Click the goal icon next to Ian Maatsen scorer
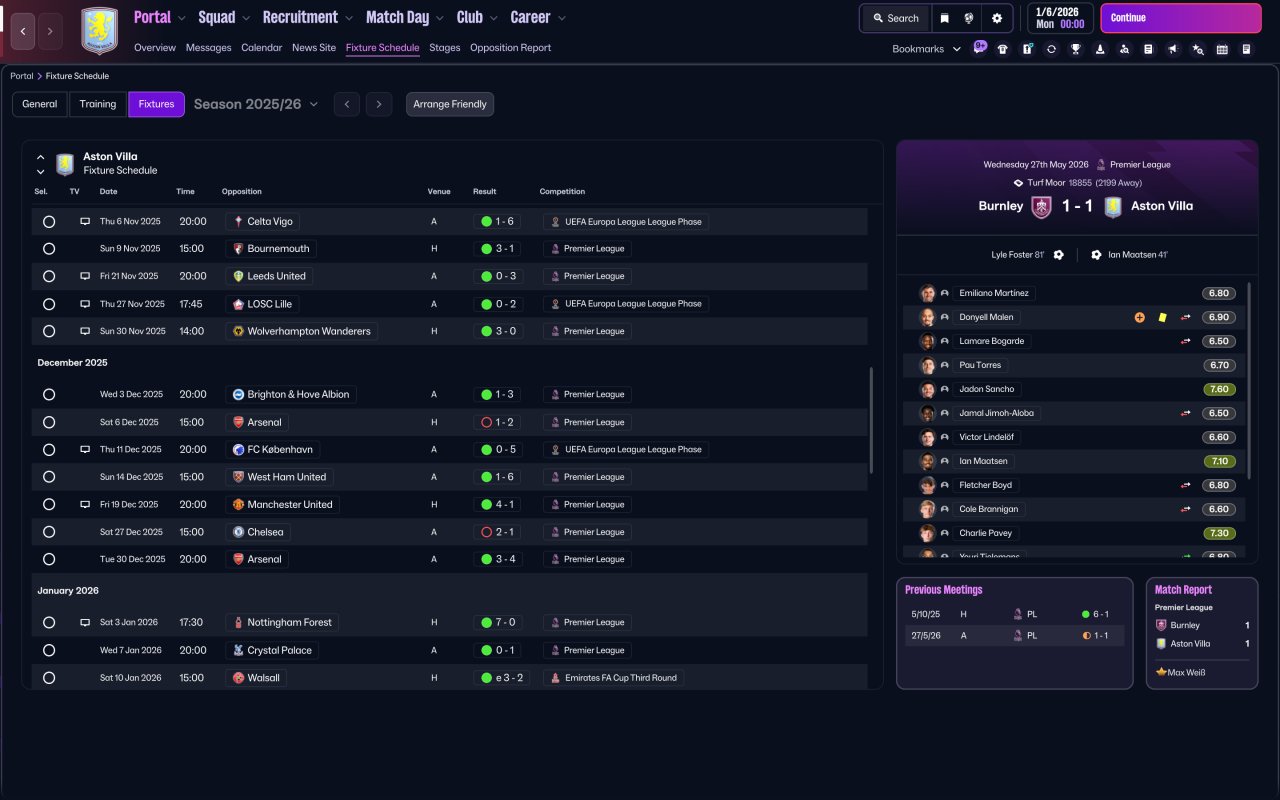 pyautogui.click(x=1096, y=255)
